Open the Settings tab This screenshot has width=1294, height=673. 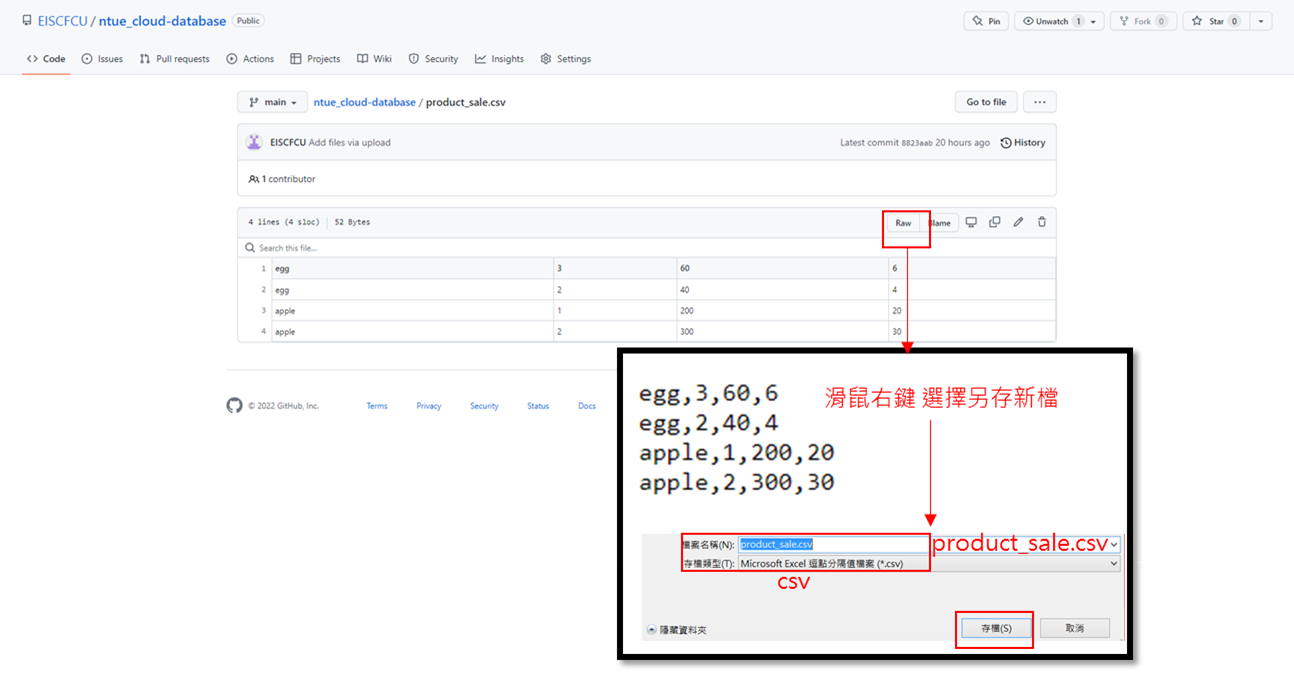tap(566, 58)
